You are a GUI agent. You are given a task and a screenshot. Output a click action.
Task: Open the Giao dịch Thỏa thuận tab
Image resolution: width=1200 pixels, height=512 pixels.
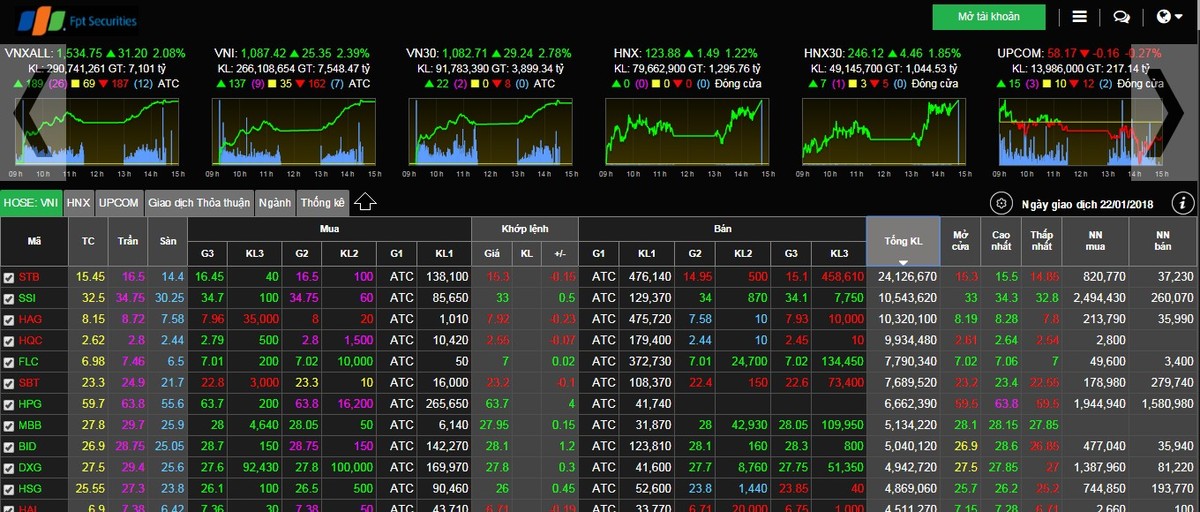199,203
